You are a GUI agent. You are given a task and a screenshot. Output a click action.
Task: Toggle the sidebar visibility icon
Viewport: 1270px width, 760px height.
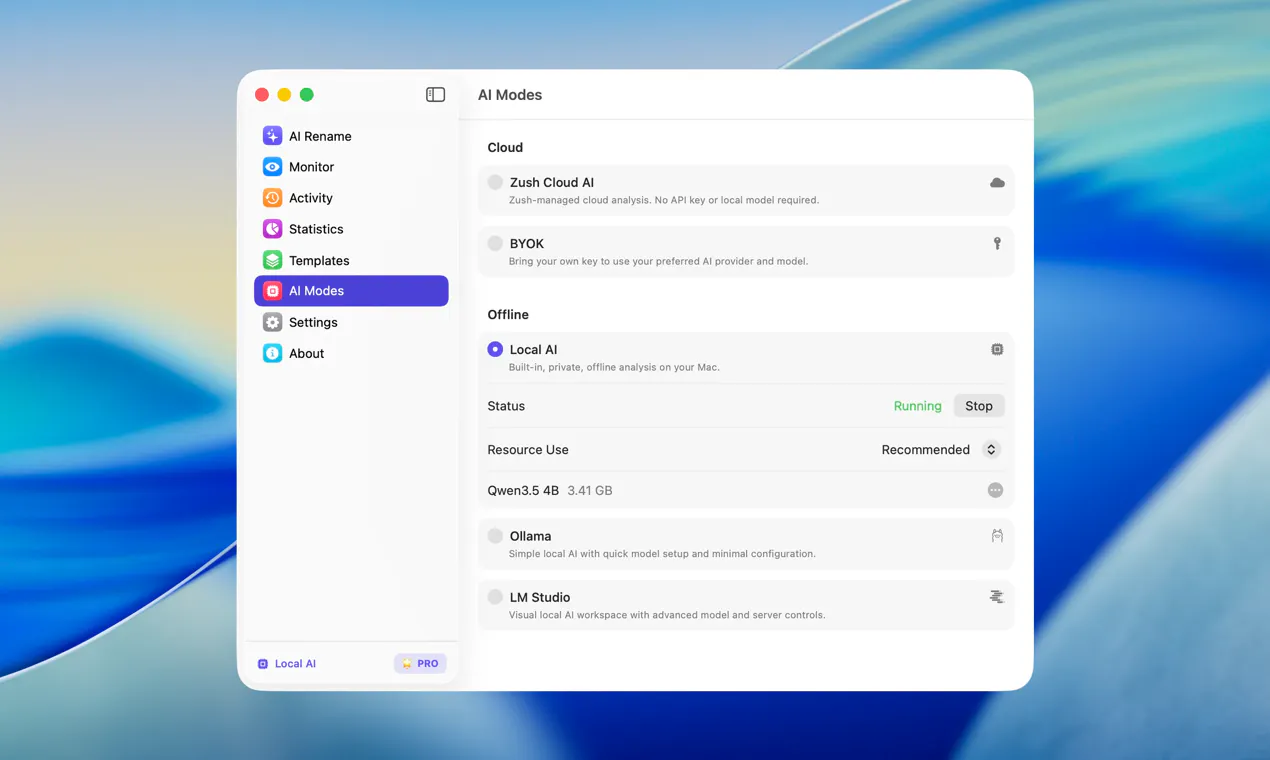pyautogui.click(x=435, y=94)
